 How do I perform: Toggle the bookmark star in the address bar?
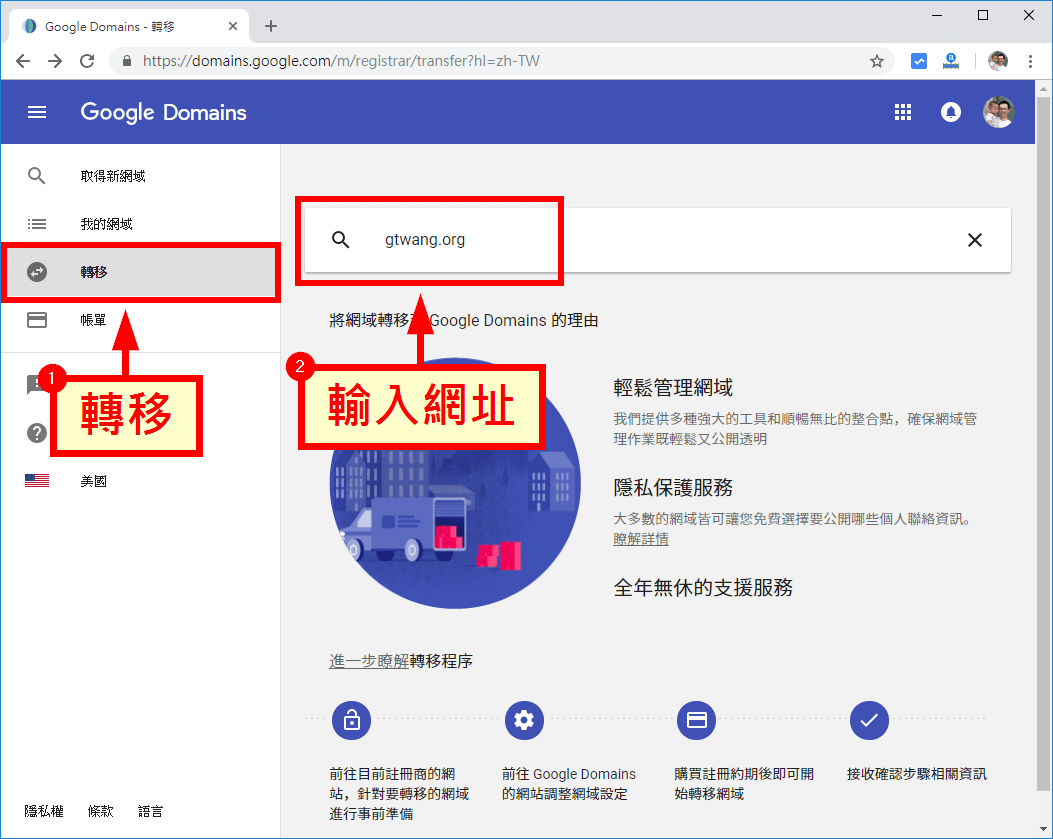(x=877, y=60)
